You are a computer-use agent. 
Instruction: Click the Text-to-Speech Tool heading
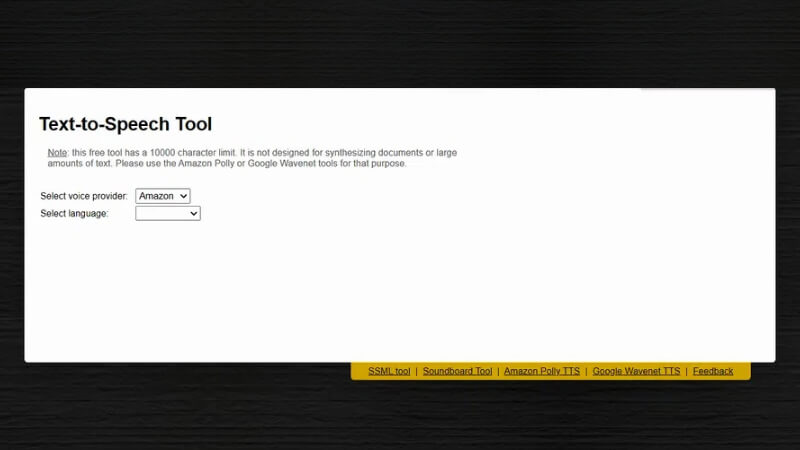(126, 124)
